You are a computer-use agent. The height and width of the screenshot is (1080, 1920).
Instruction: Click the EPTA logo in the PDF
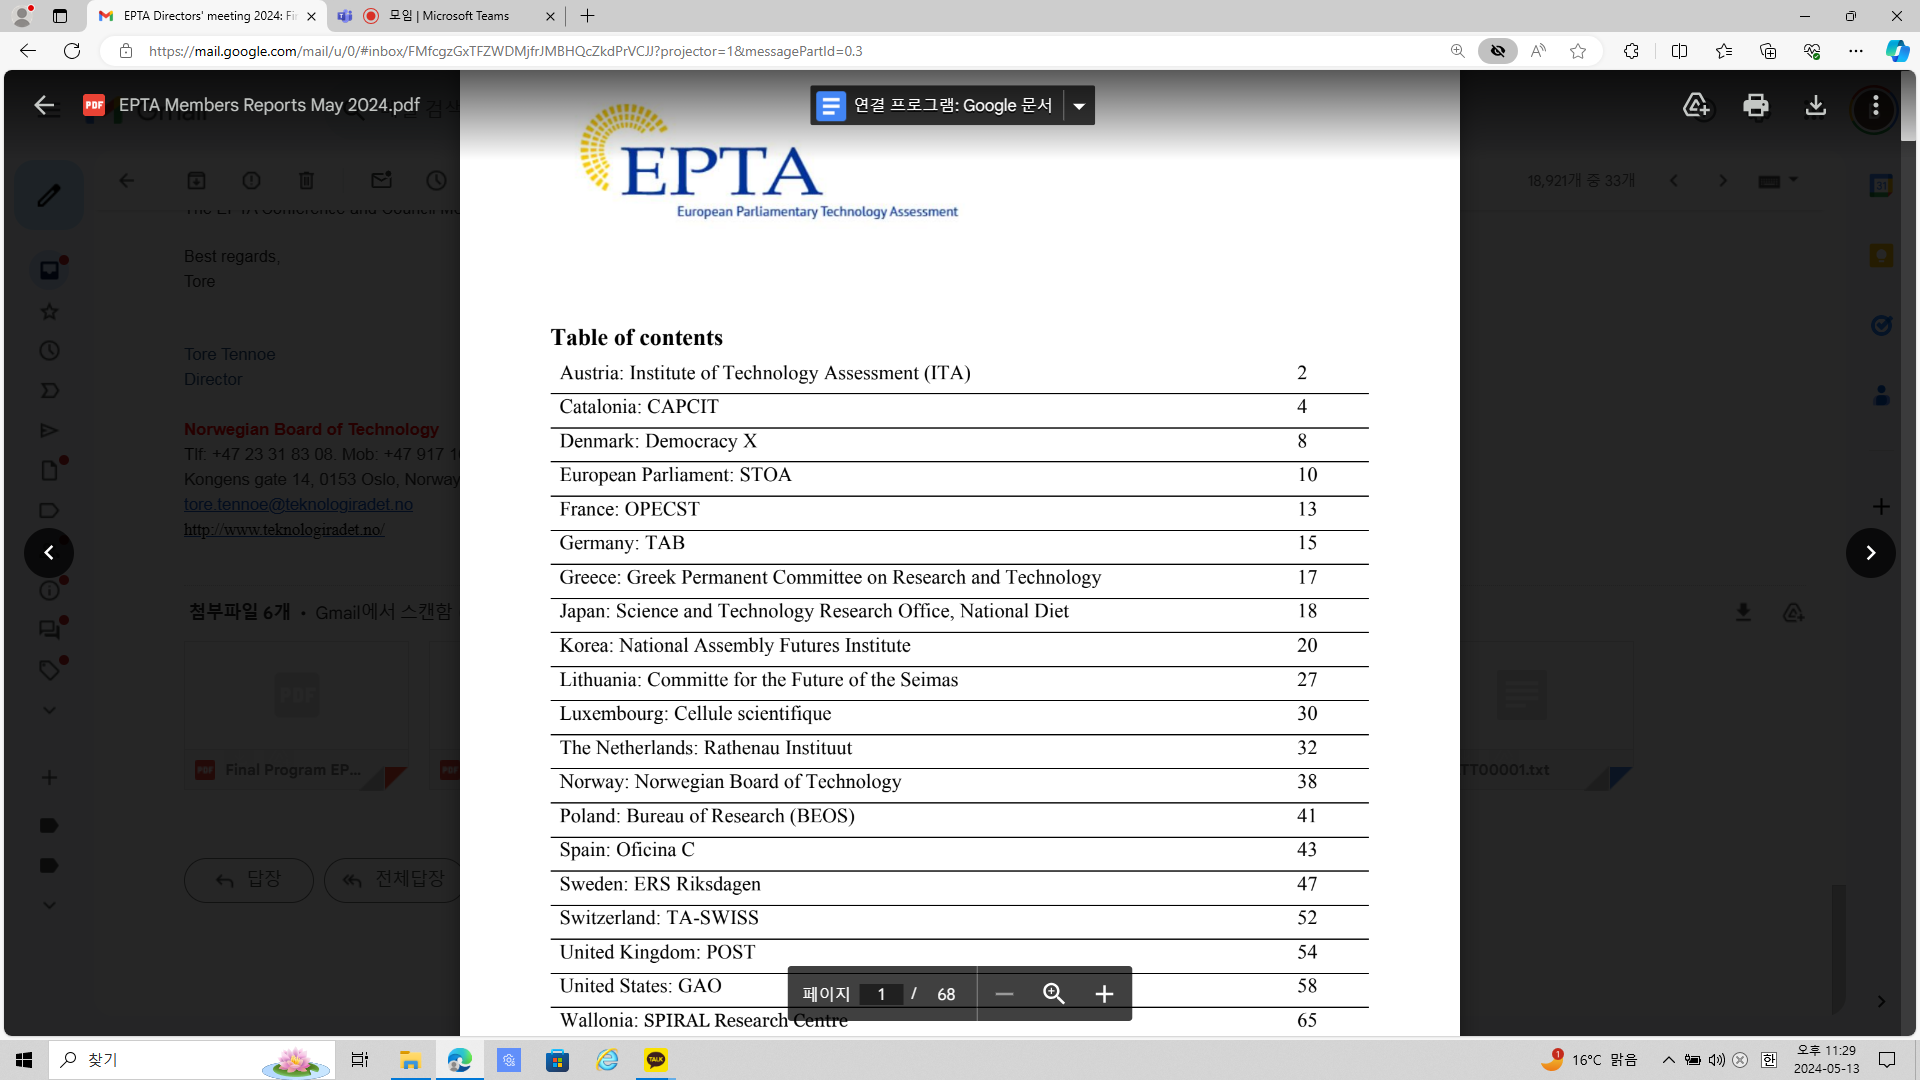coord(769,161)
